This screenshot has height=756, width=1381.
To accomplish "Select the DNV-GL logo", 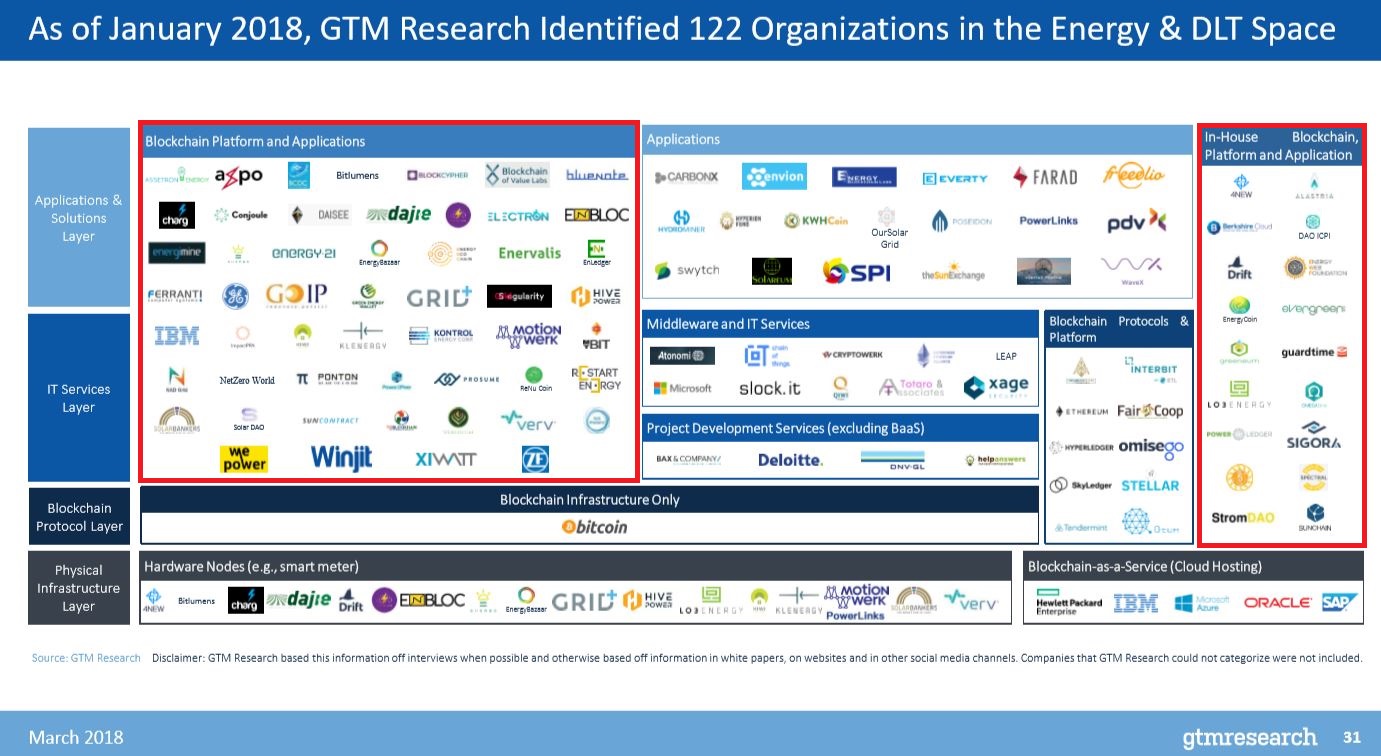I will tap(893, 459).
